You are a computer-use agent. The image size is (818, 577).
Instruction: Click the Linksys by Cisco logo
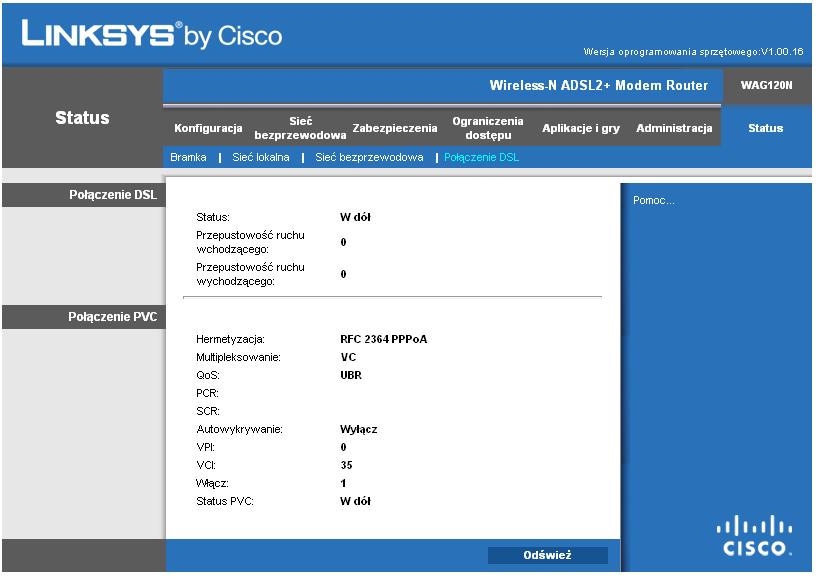(x=151, y=34)
